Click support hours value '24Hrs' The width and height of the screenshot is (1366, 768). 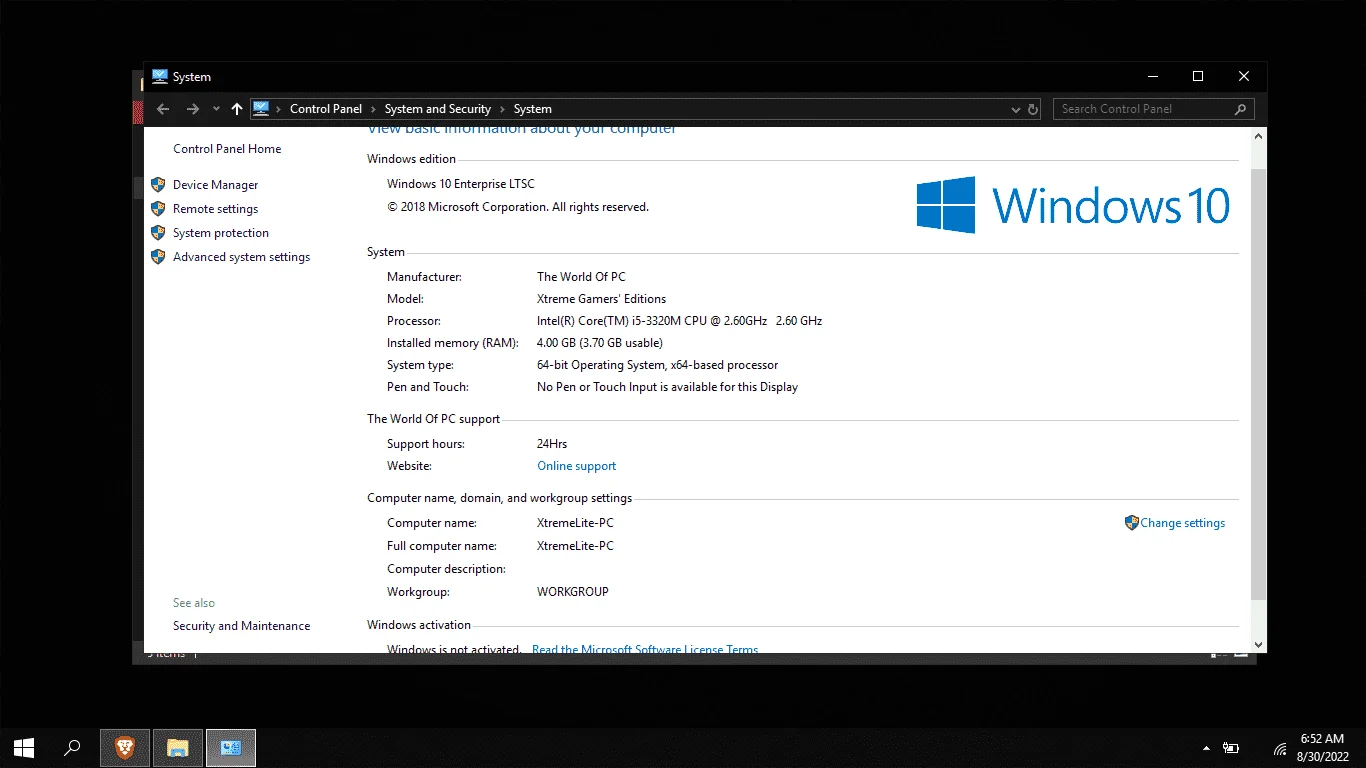pos(552,444)
